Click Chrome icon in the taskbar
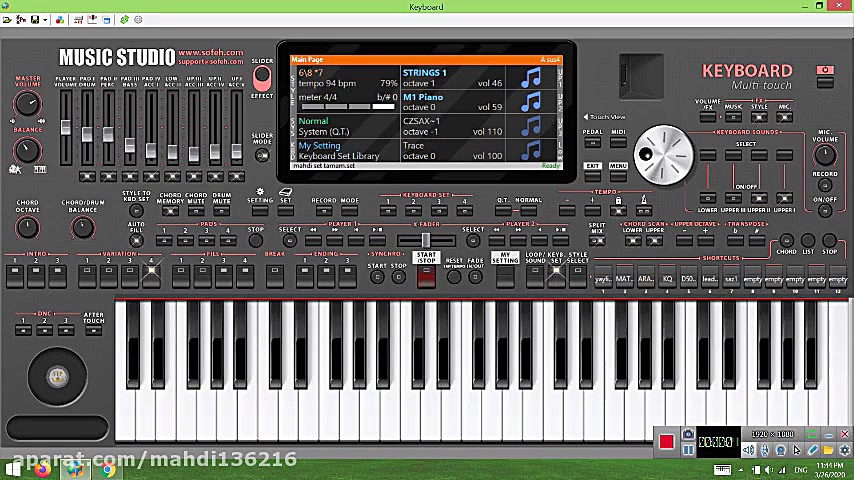 (107, 469)
